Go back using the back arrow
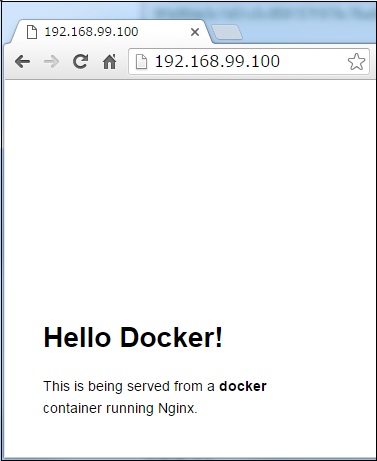This screenshot has height=461, width=377. (22, 62)
